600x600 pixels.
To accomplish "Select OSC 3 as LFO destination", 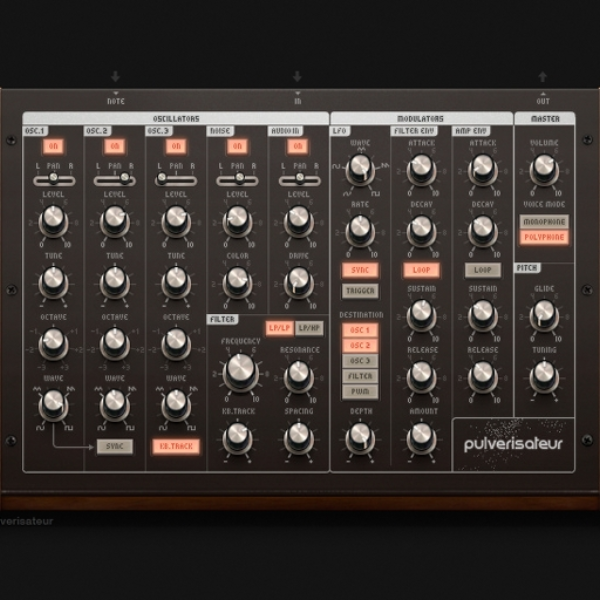I will 360,360.
